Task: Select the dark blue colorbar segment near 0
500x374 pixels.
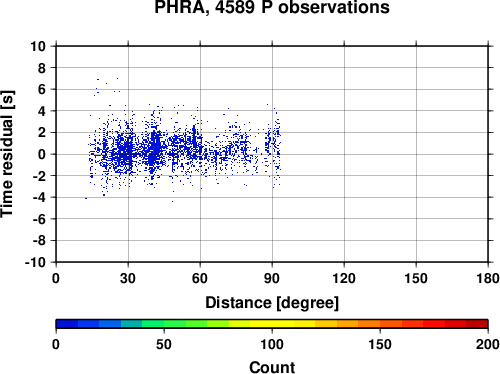Action: (67, 324)
